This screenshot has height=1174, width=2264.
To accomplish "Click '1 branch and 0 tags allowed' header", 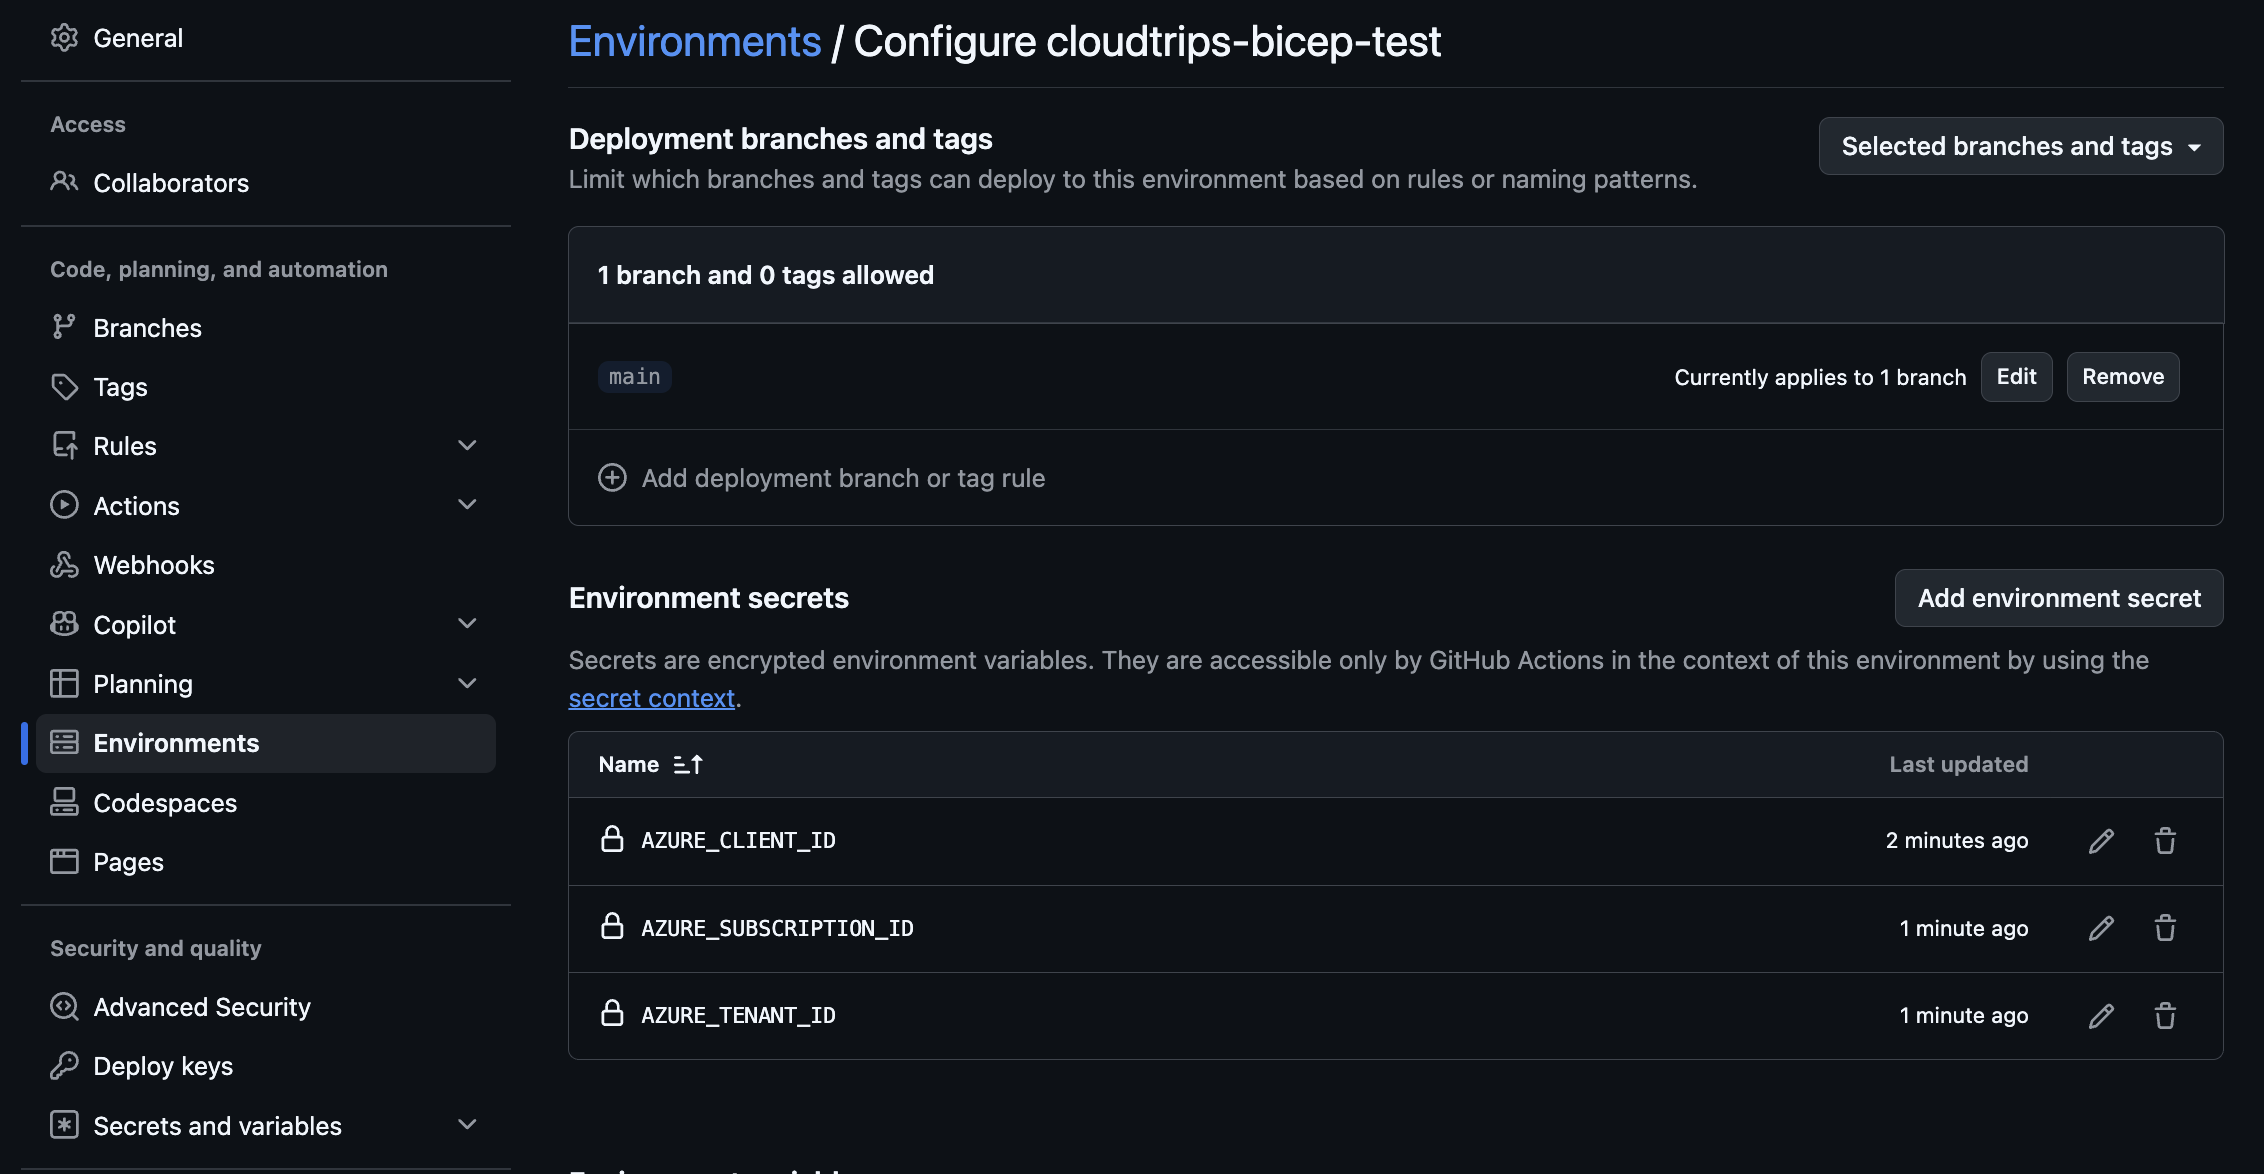I will [765, 275].
